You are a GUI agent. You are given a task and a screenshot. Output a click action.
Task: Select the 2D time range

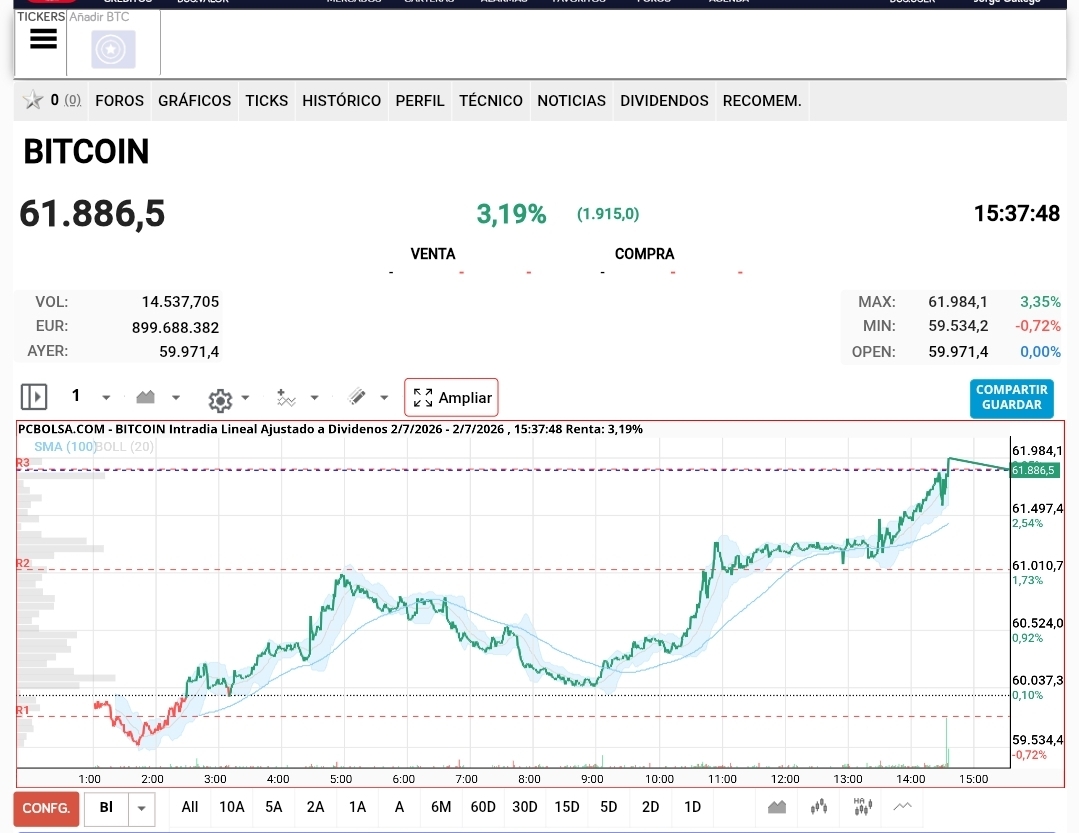650,807
